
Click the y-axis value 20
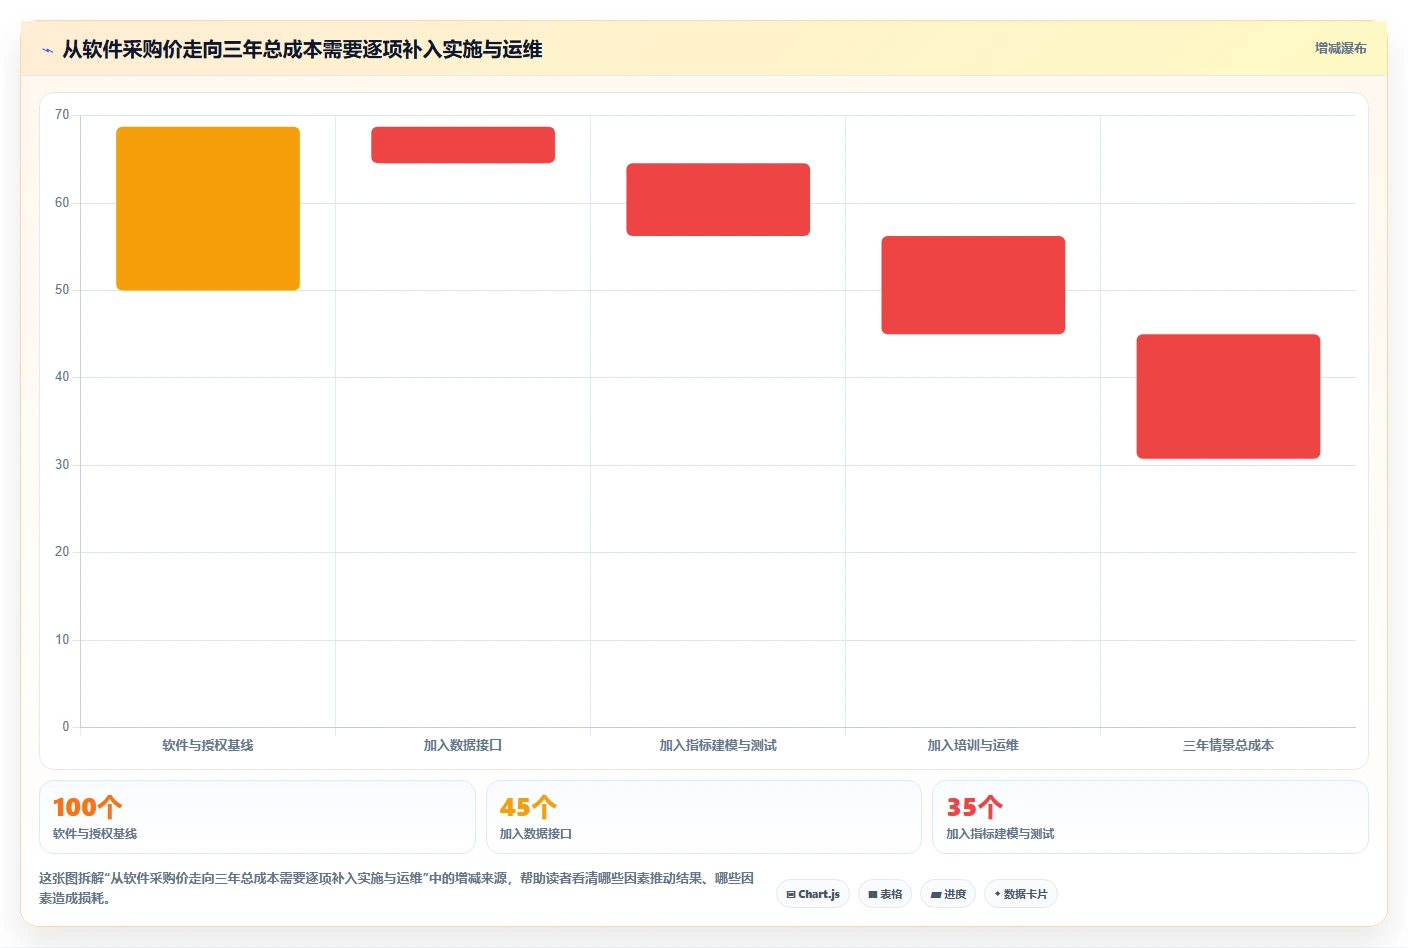click(x=62, y=552)
